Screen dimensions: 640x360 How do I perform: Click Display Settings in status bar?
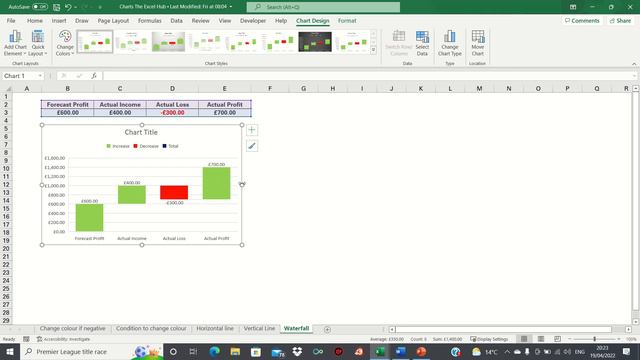pyautogui.click(x=489, y=339)
